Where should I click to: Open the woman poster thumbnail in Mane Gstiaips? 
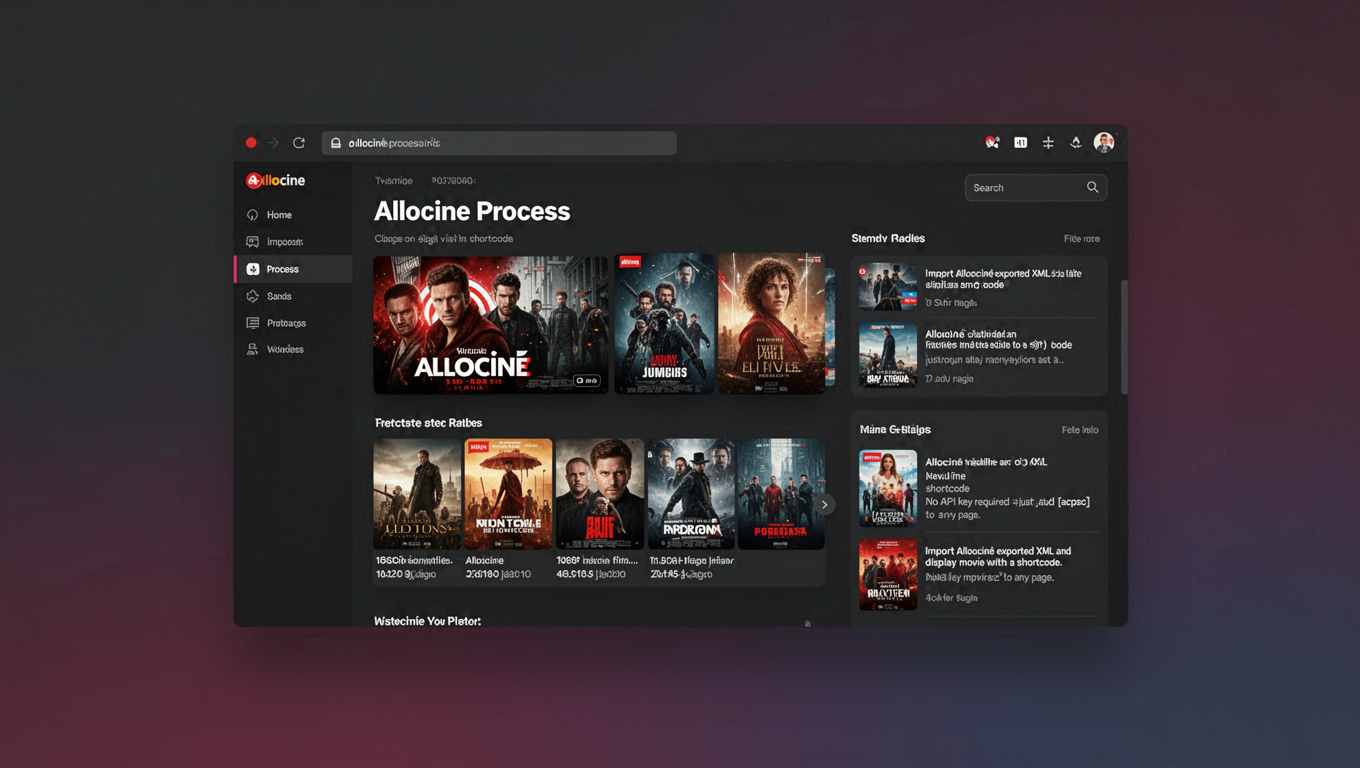pos(888,488)
